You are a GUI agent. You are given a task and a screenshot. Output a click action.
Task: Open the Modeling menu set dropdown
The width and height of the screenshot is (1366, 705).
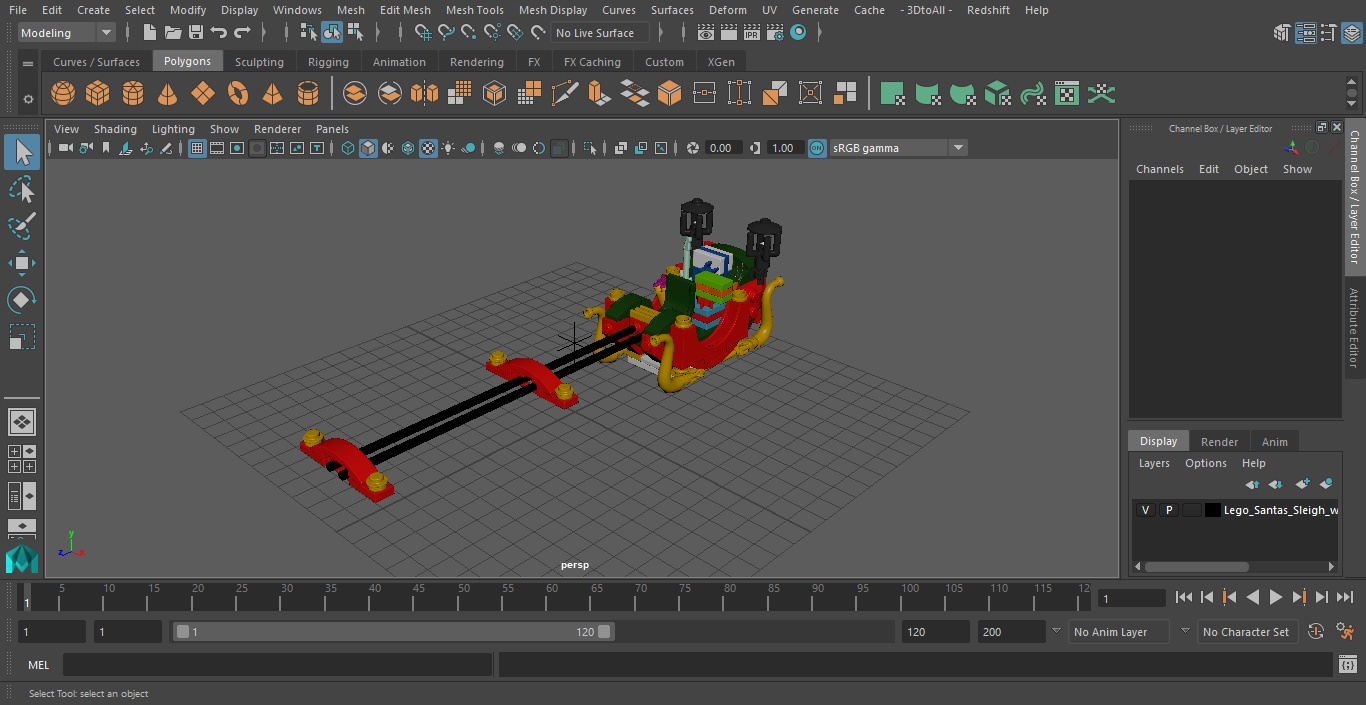tap(67, 33)
